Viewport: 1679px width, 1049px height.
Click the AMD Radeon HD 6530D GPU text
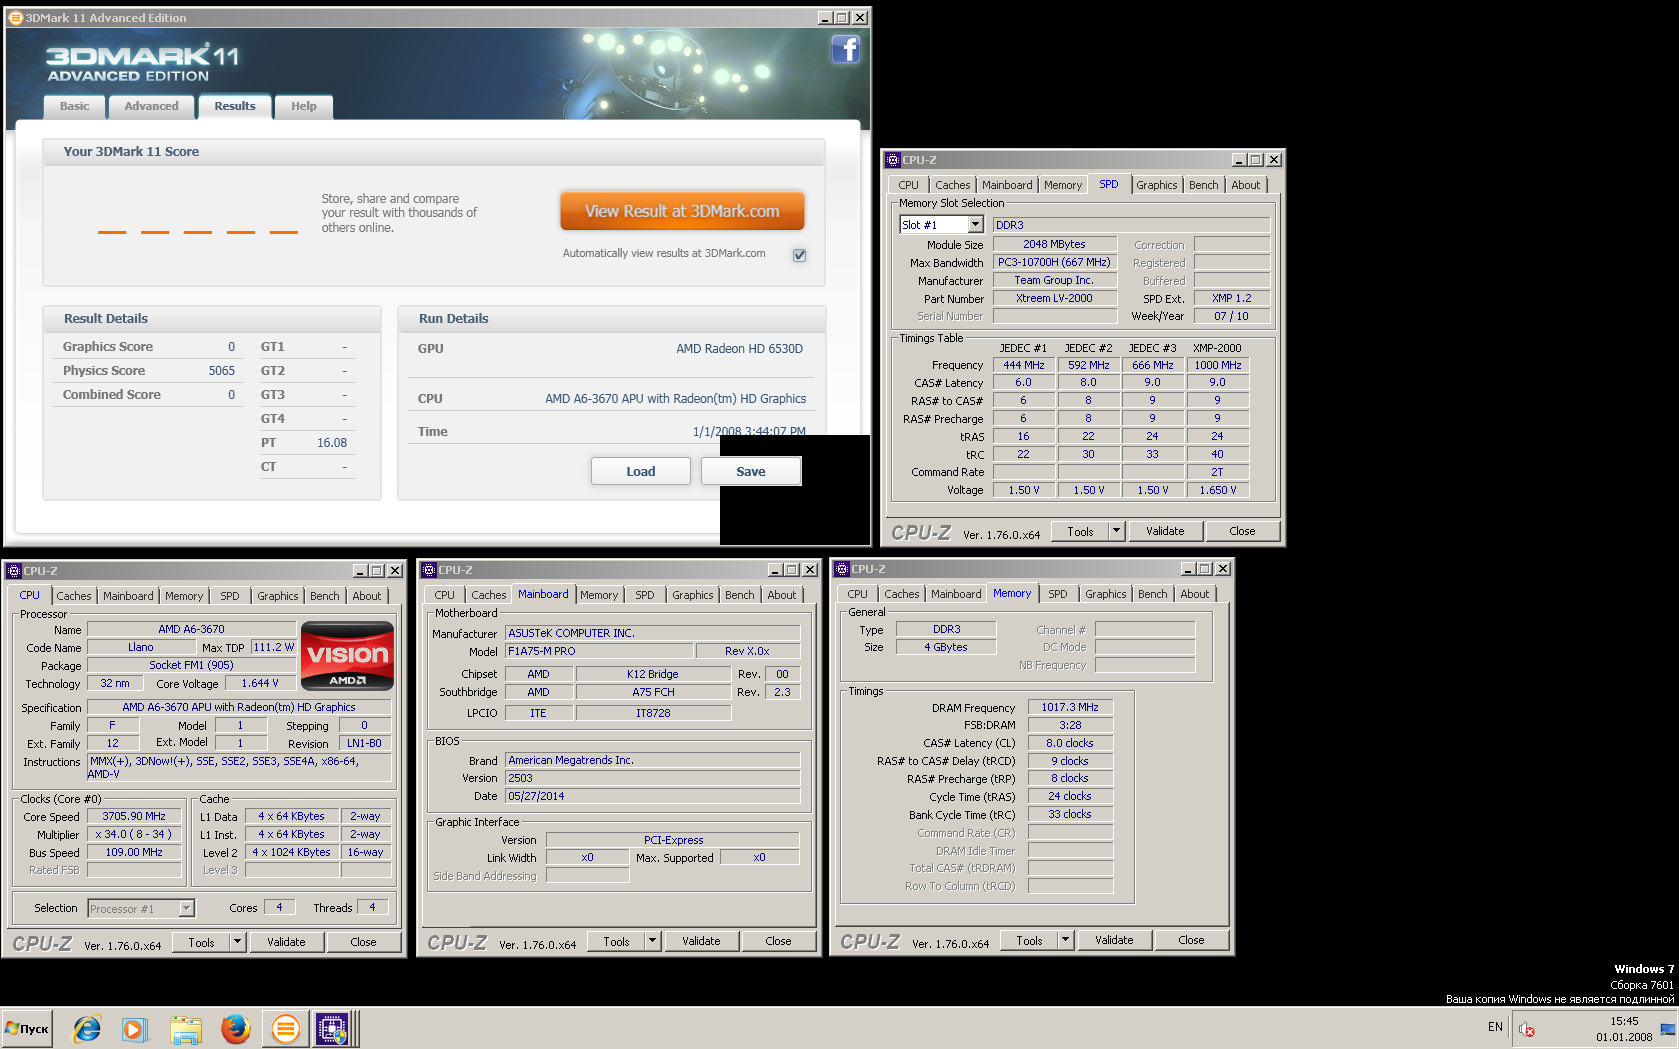tap(739, 348)
